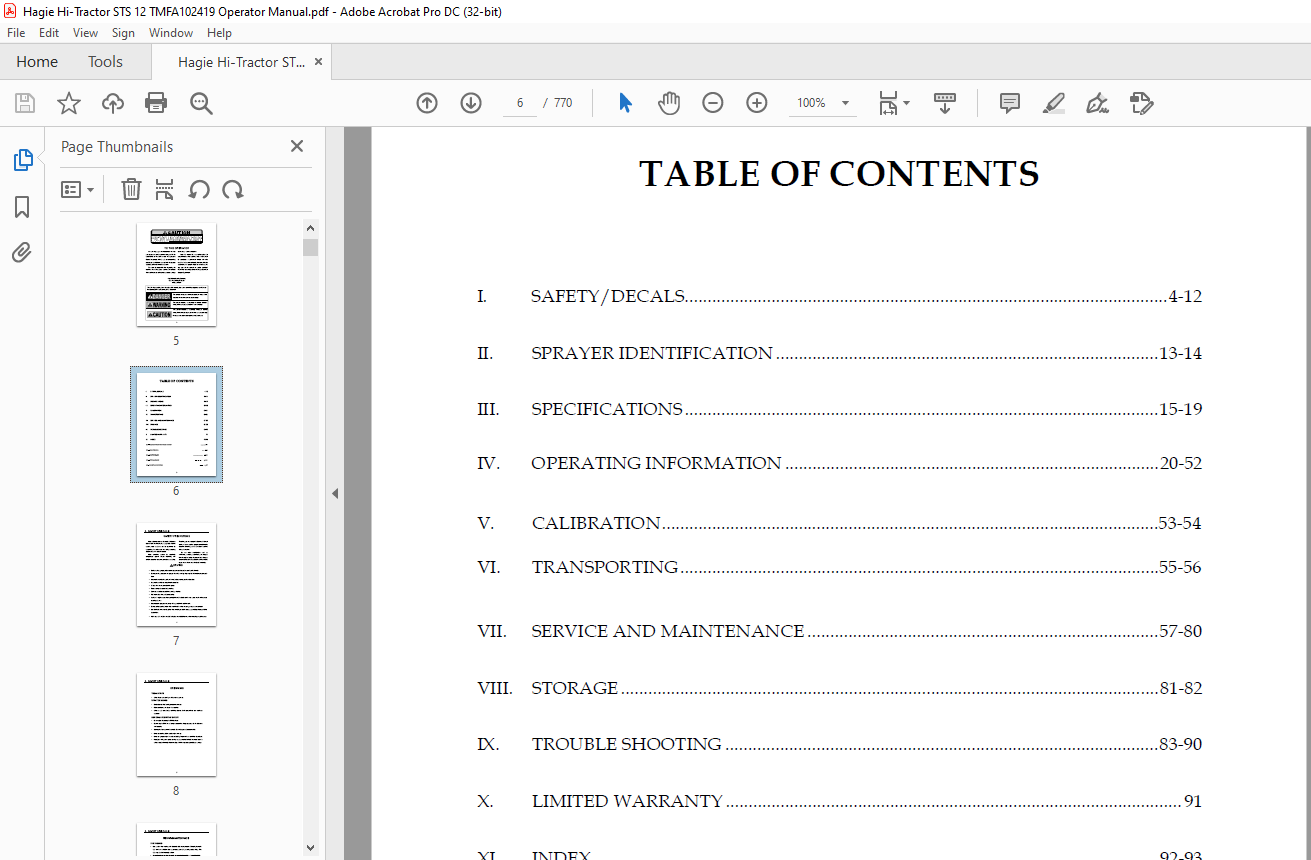Click the SPRAYER IDENTIFICATION entry
The height and width of the screenshot is (860, 1311).
(x=839, y=353)
